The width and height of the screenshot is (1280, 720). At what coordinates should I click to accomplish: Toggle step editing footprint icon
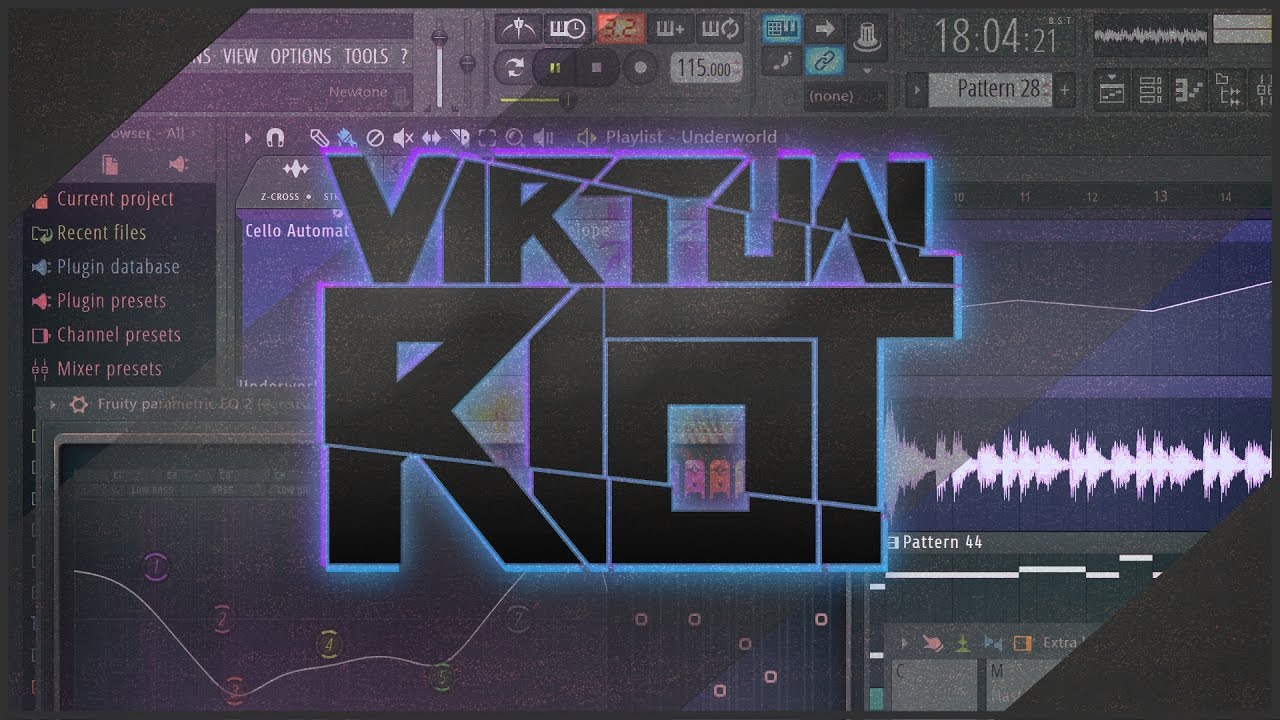782,62
